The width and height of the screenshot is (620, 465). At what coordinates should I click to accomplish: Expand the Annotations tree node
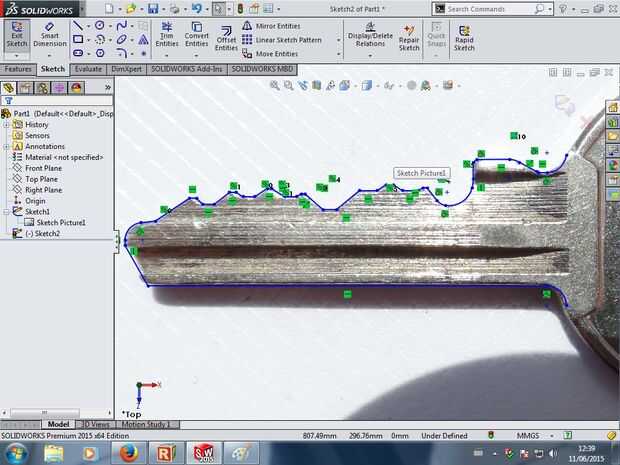(x=6, y=147)
